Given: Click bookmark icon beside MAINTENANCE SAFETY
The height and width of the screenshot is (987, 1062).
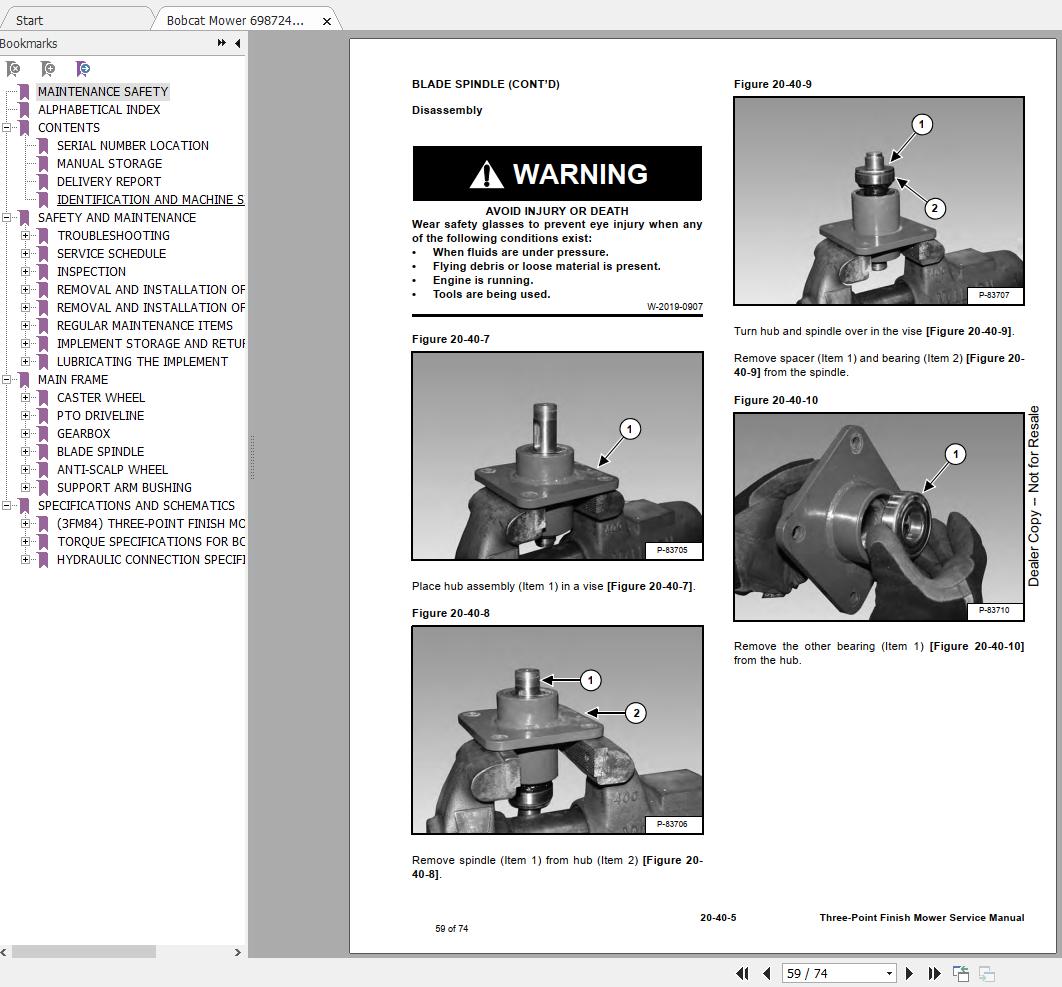Looking at the screenshot, I should pyautogui.click(x=24, y=91).
